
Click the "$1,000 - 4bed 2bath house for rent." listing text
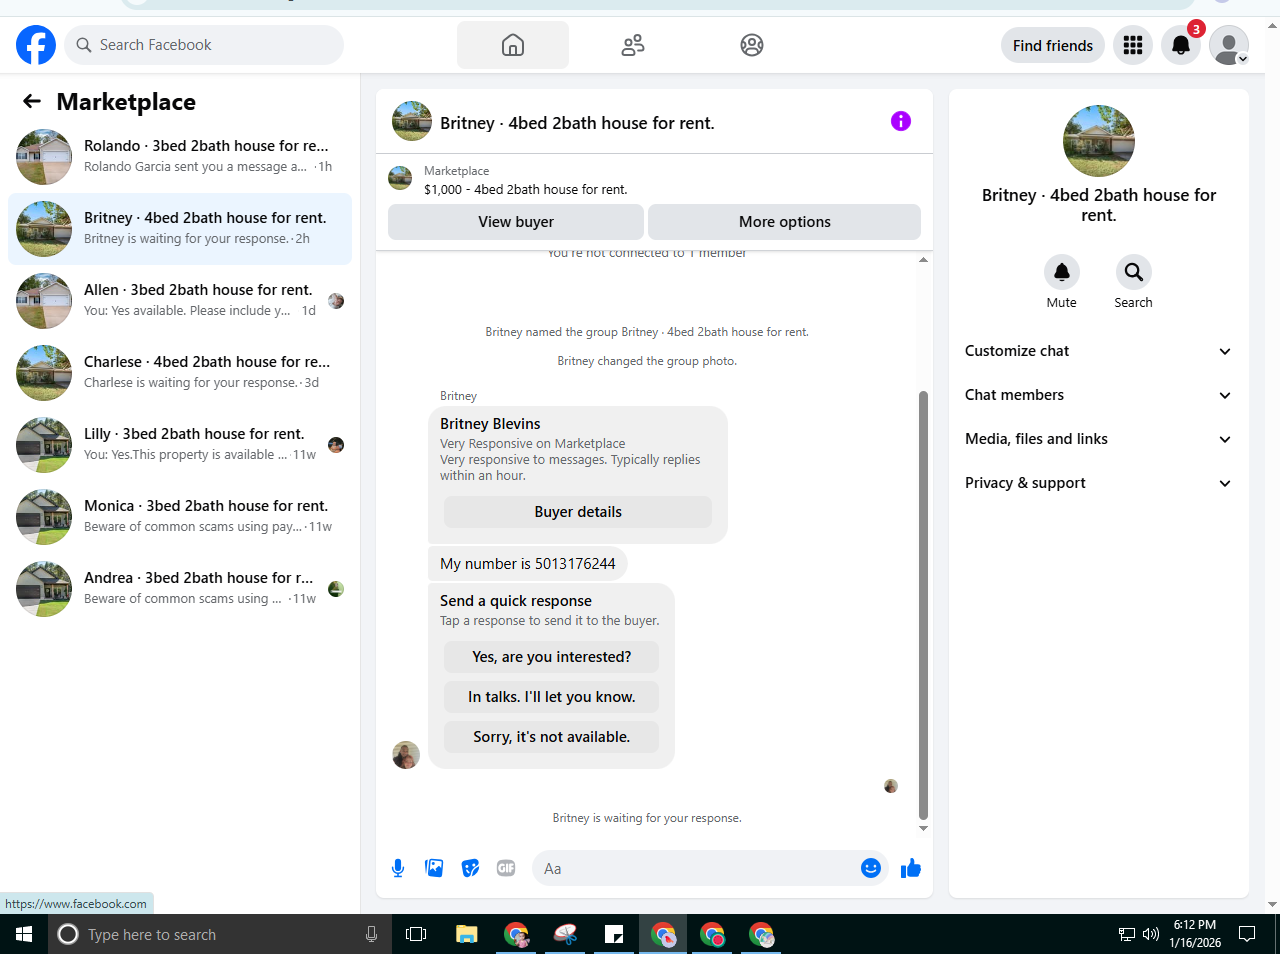526,189
